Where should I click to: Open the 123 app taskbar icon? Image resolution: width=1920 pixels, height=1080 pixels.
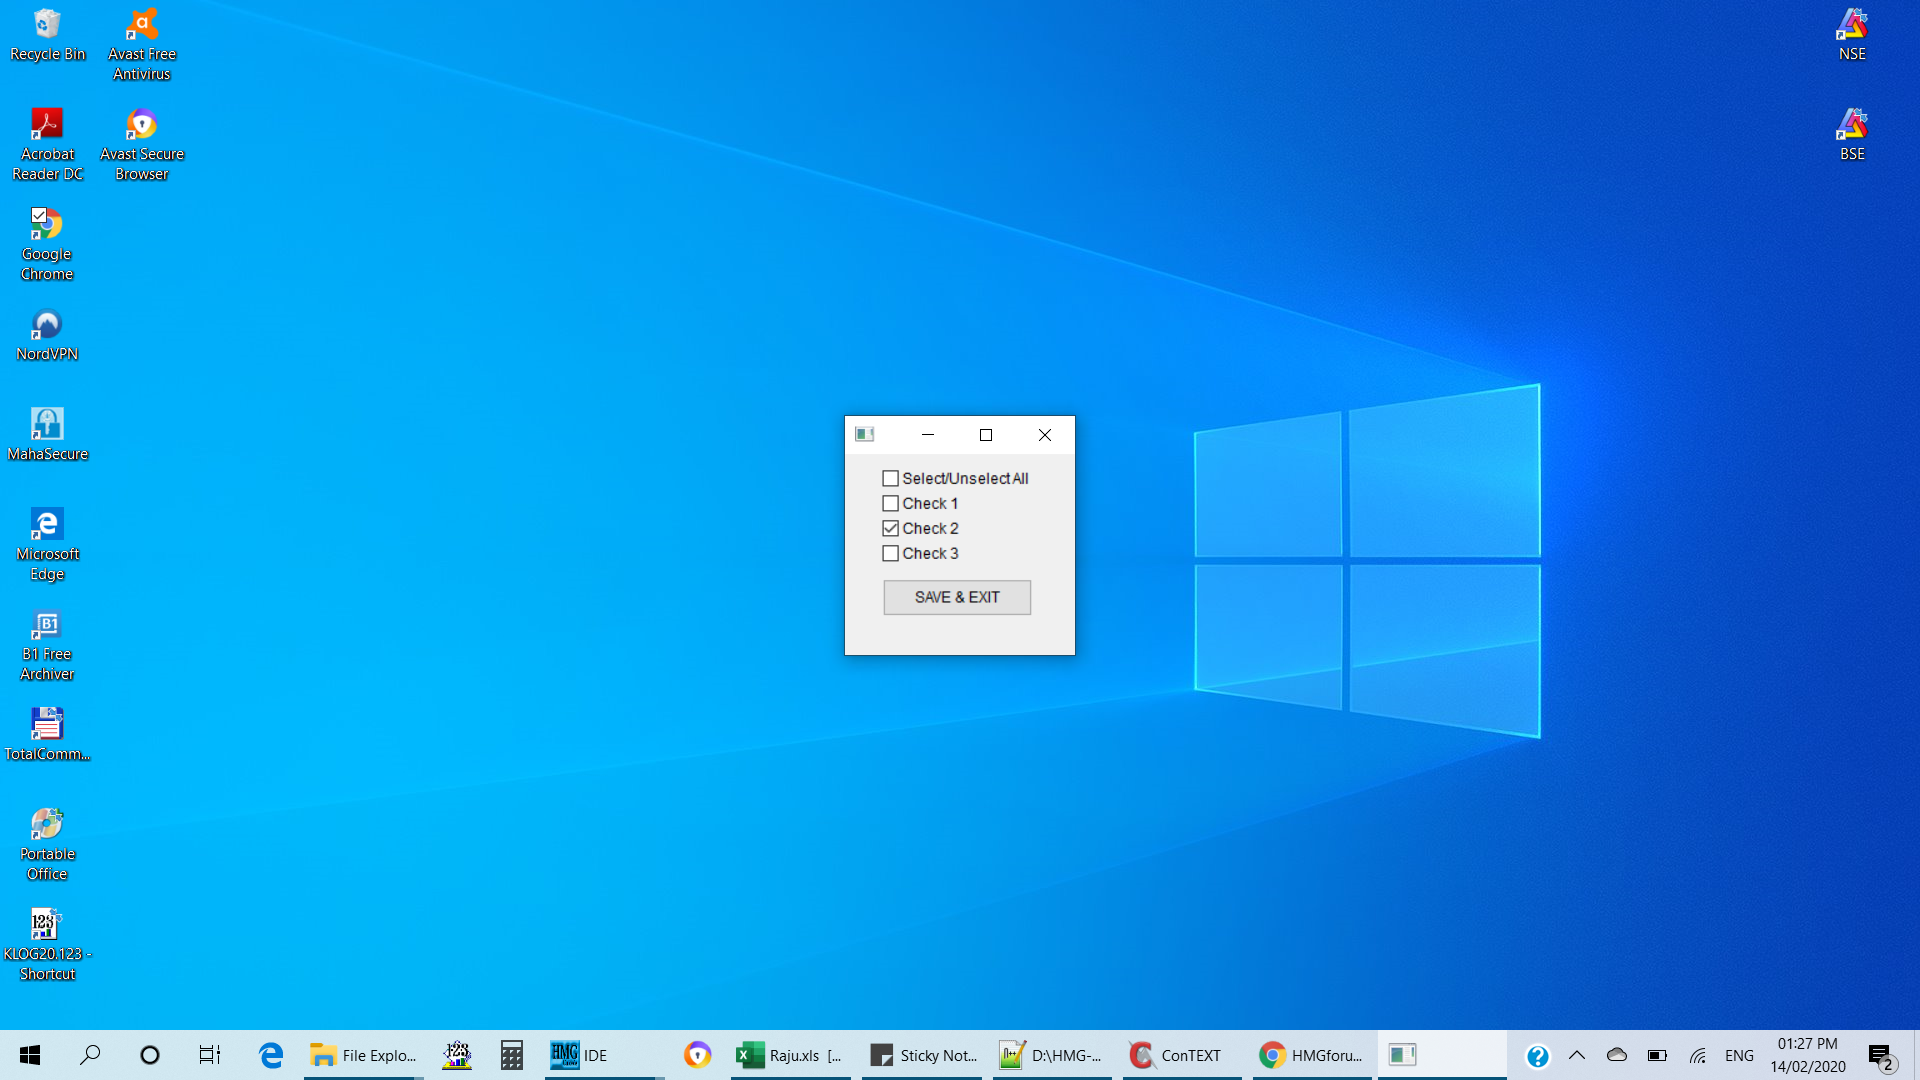click(457, 1055)
